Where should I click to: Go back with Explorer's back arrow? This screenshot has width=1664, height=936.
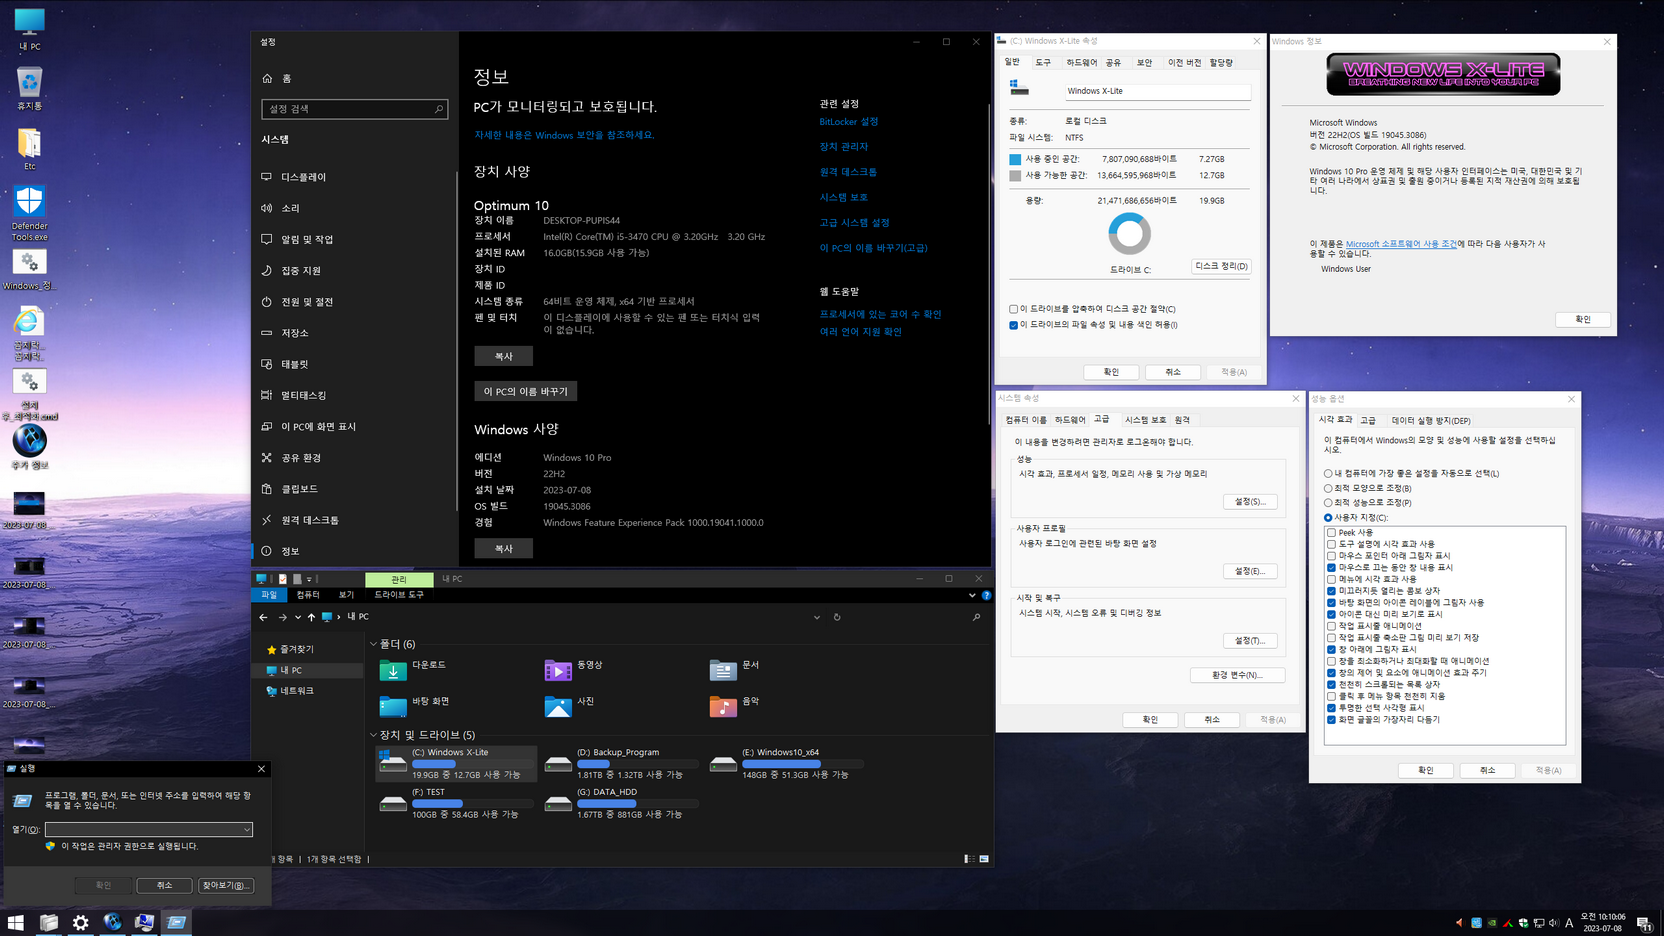click(263, 617)
